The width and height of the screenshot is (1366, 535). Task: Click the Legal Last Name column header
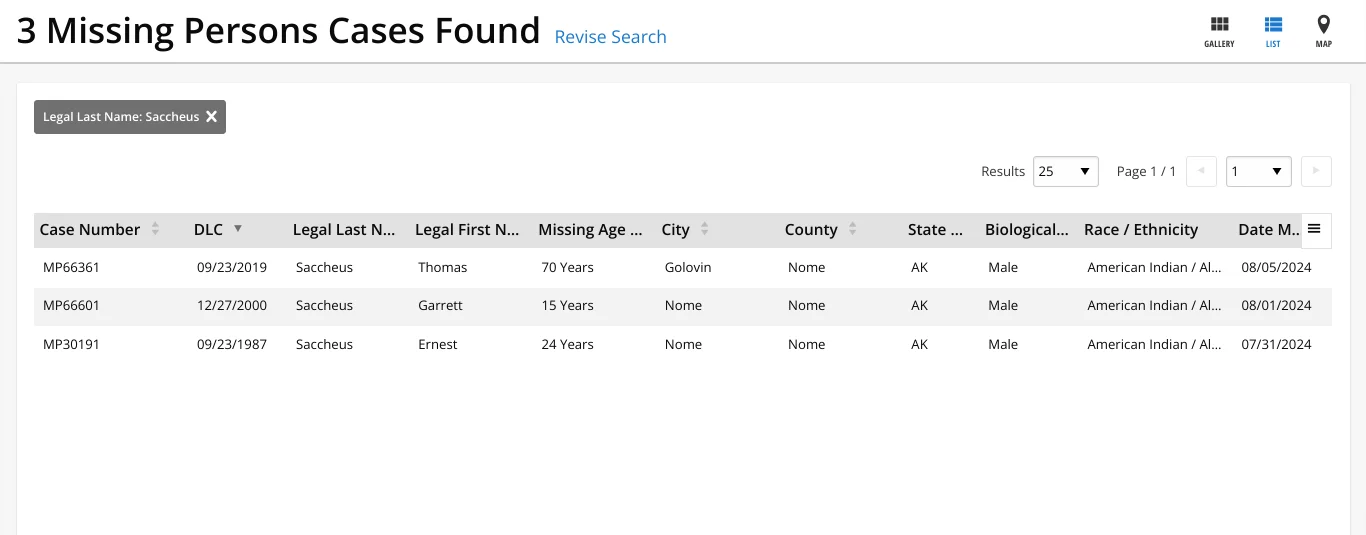343,230
